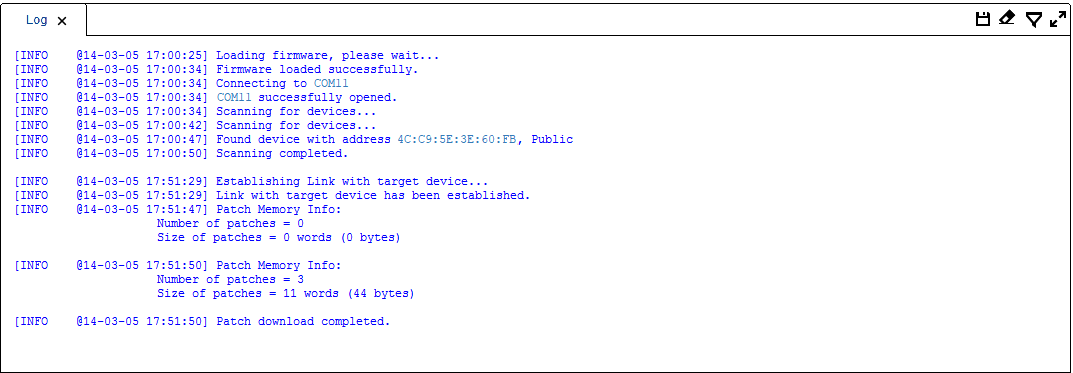
Task: Click the 'Number of patches = 3' line
Action: 230,279
